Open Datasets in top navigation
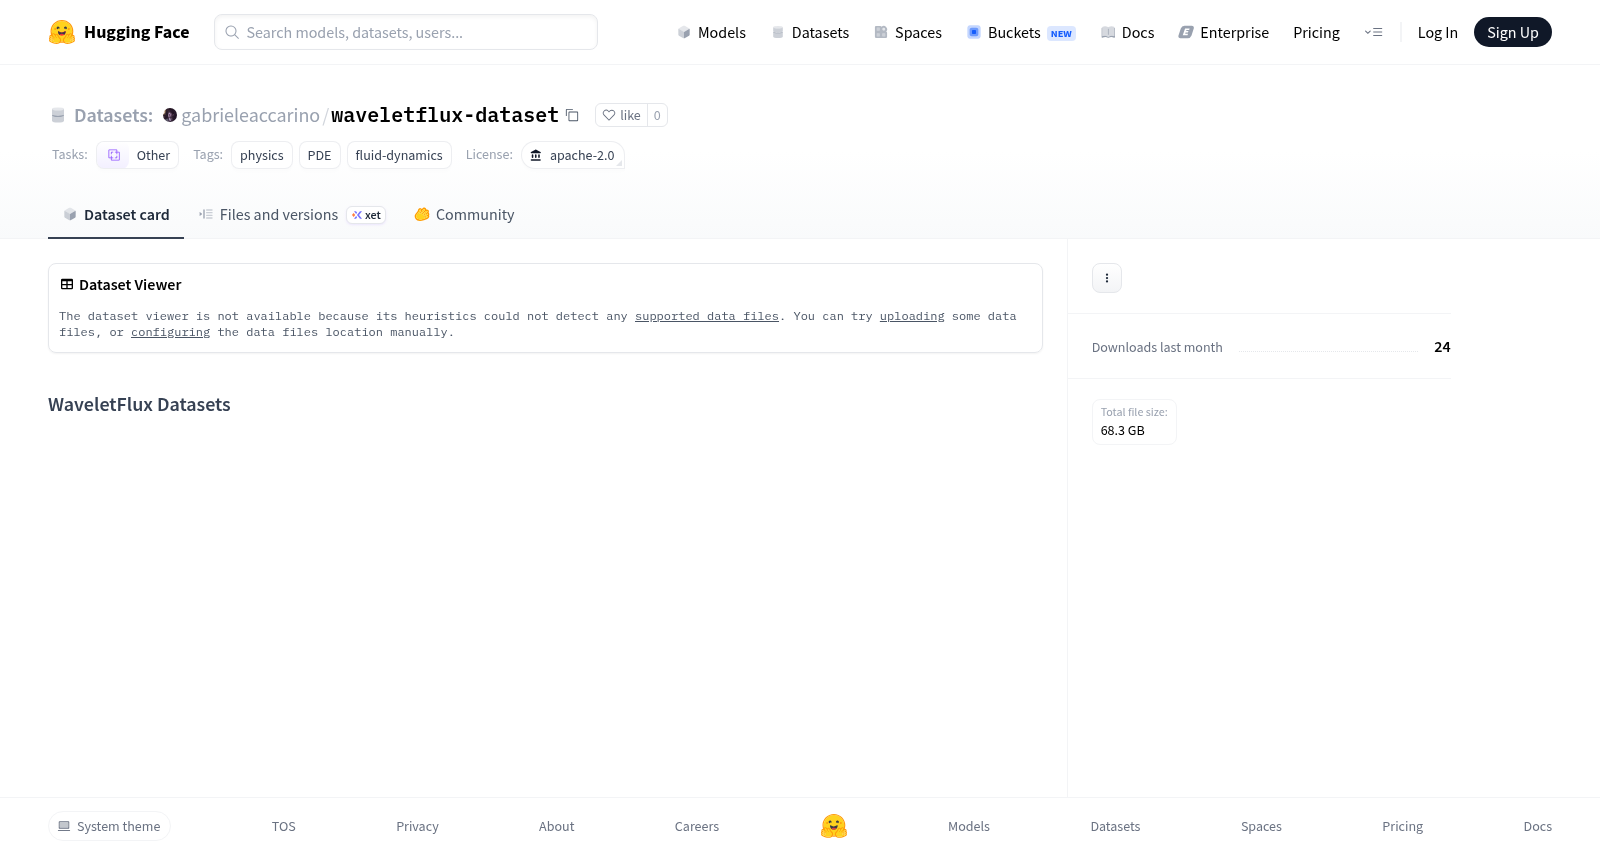The image size is (1600, 861). [x=810, y=32]
